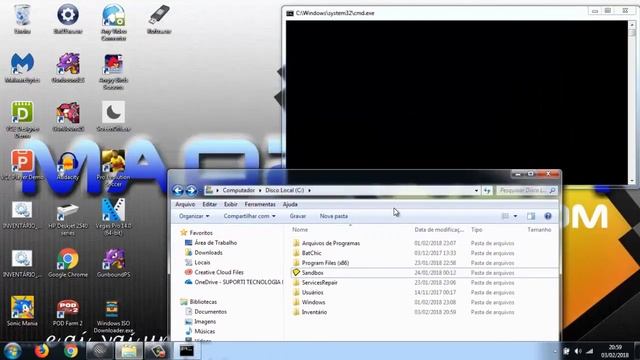Click the Nova pasta button
The height and width of the screenshot is (360, 640).
coord(333,216)
